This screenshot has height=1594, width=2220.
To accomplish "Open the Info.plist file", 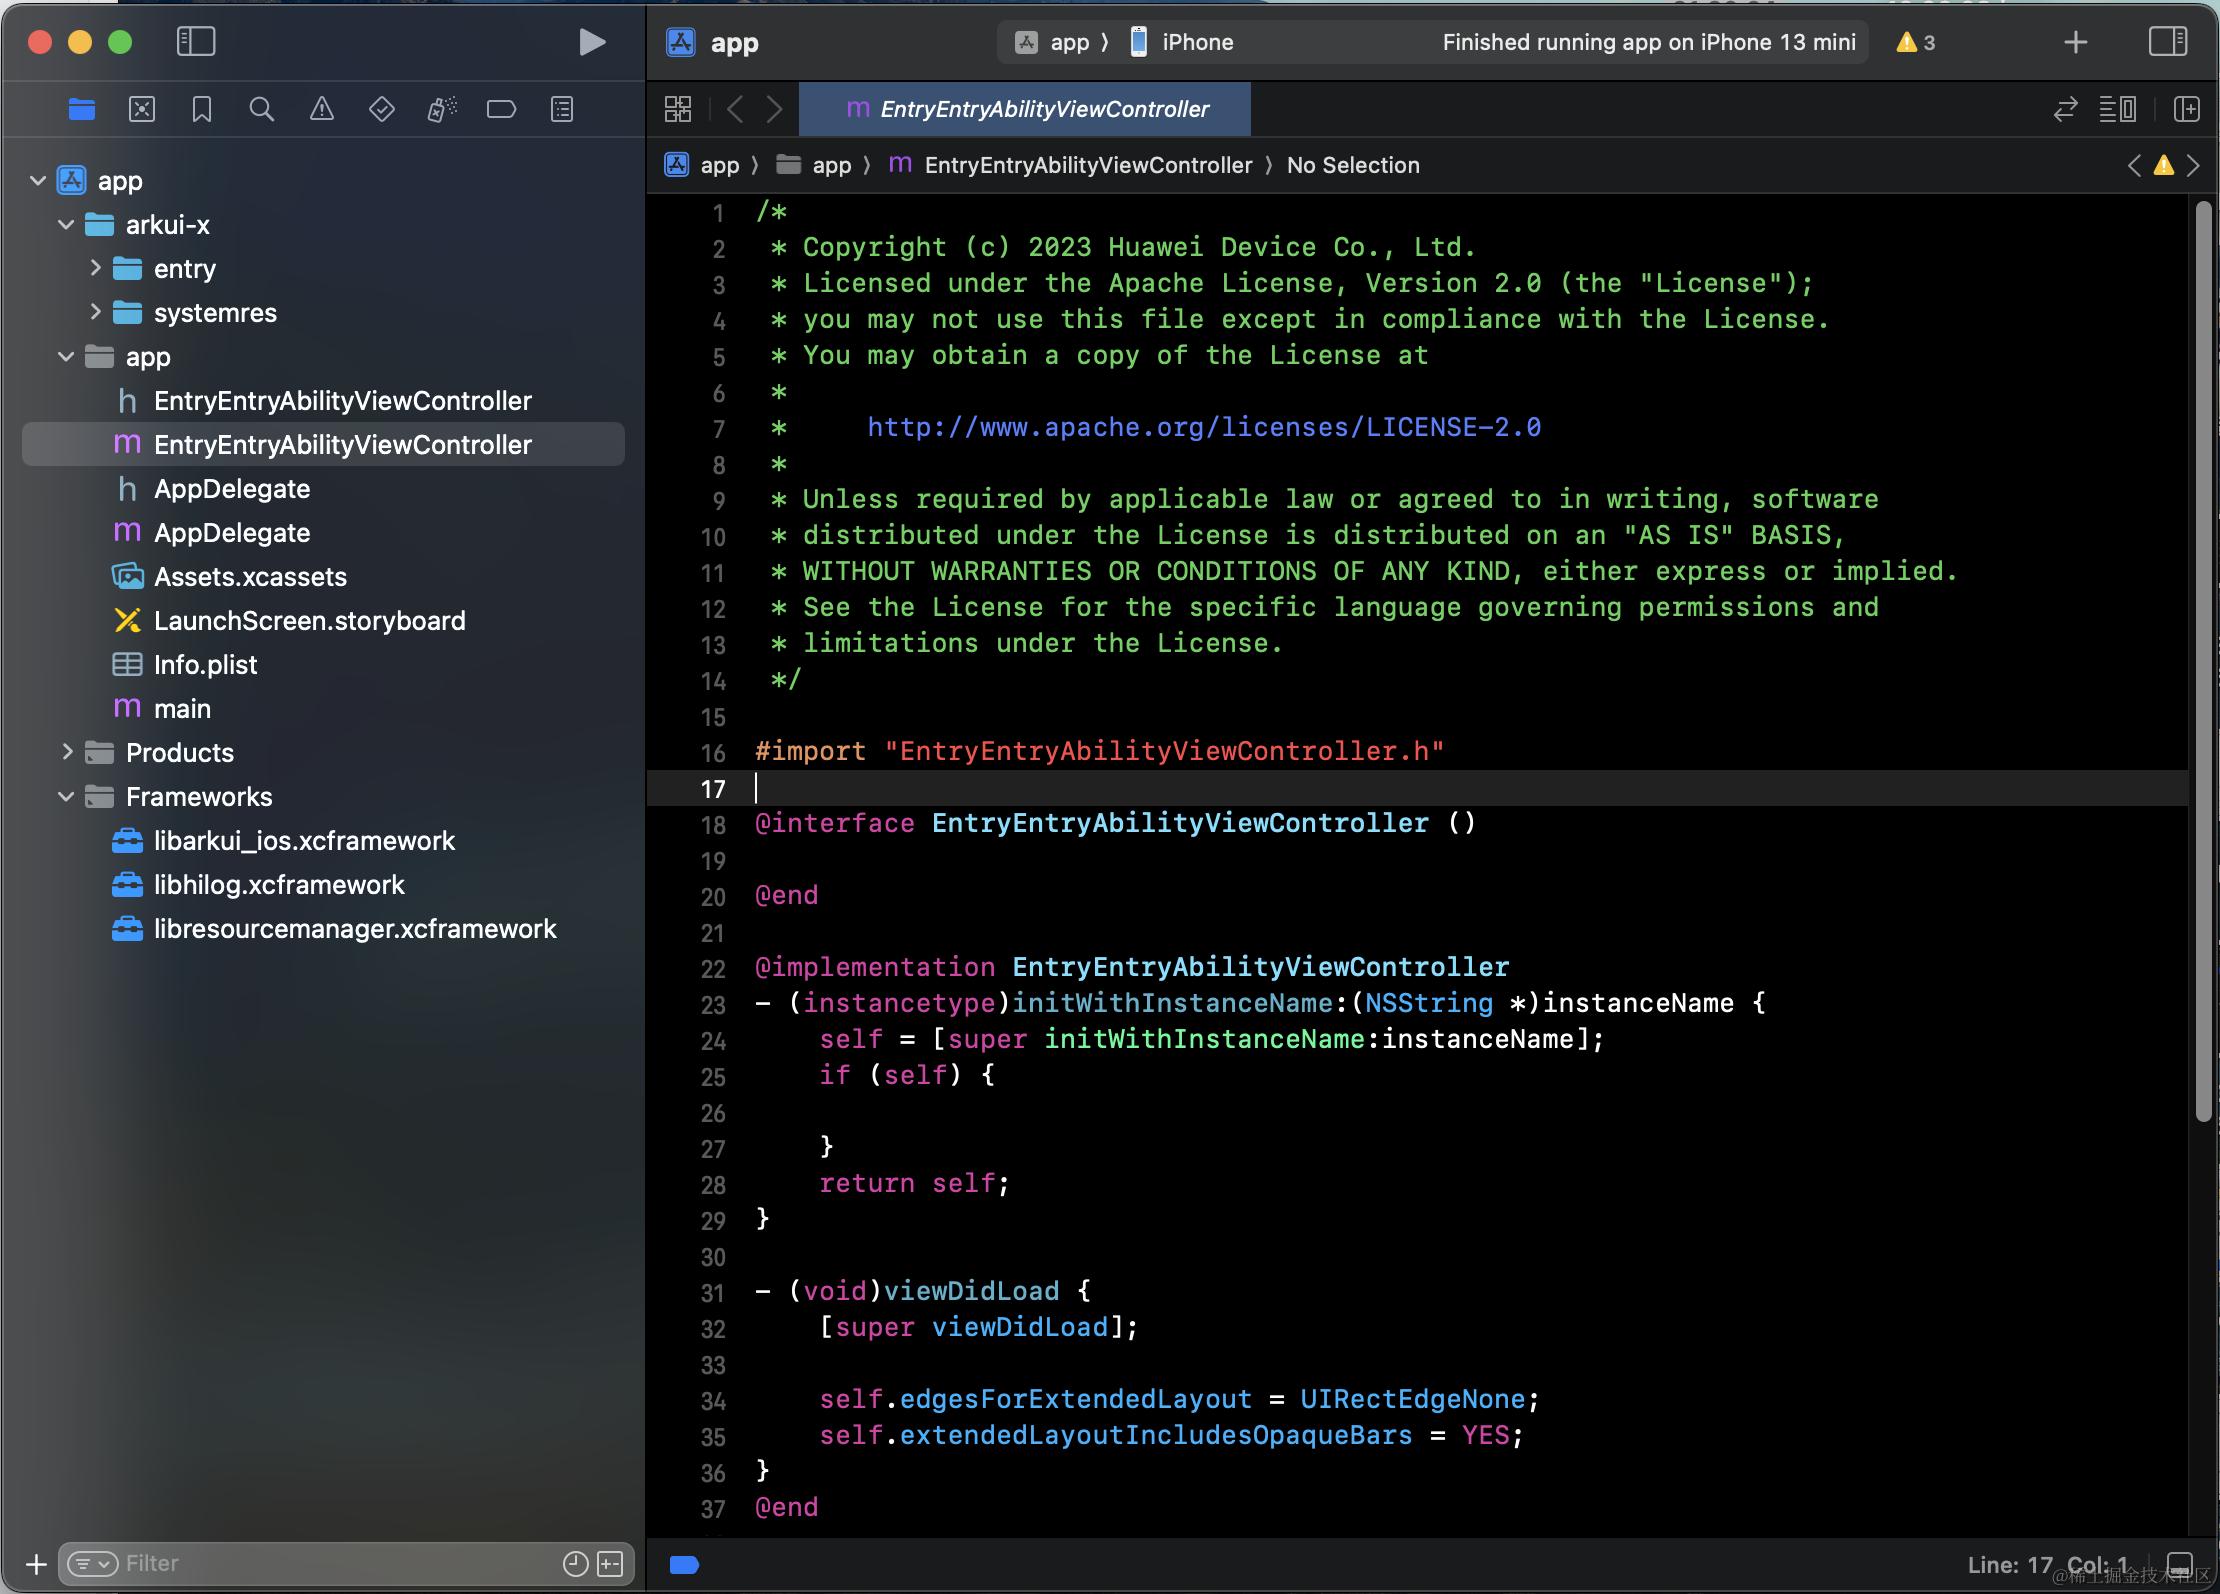I will [x=205, y=665].
